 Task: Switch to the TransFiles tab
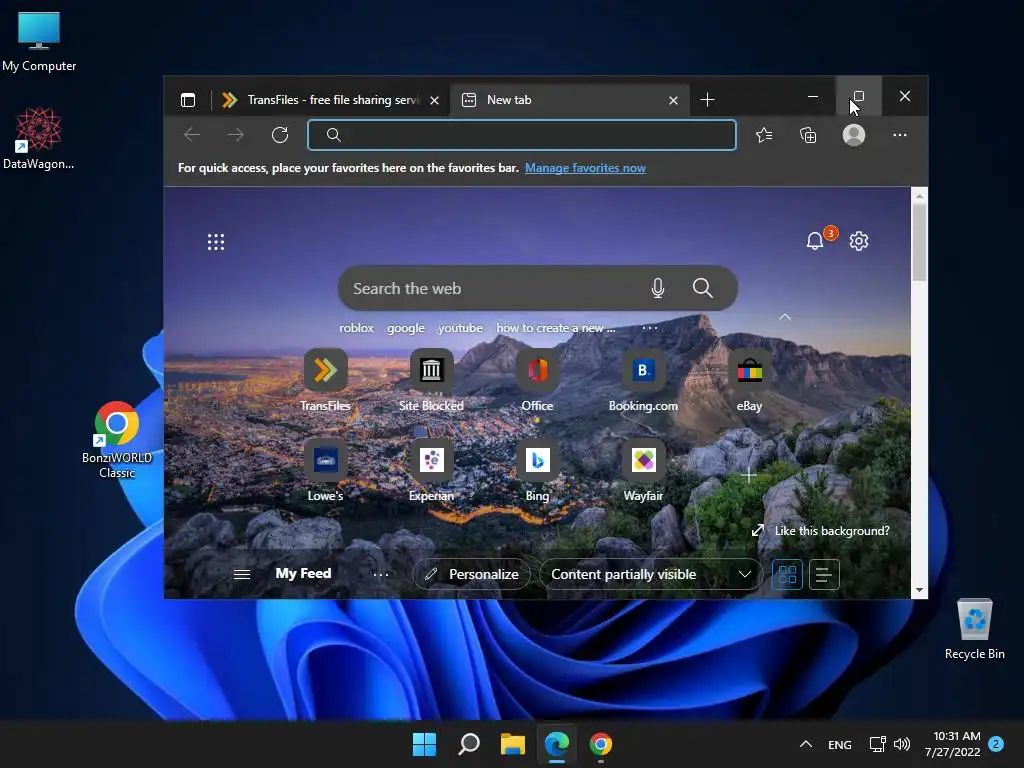(x=330, y=100)
